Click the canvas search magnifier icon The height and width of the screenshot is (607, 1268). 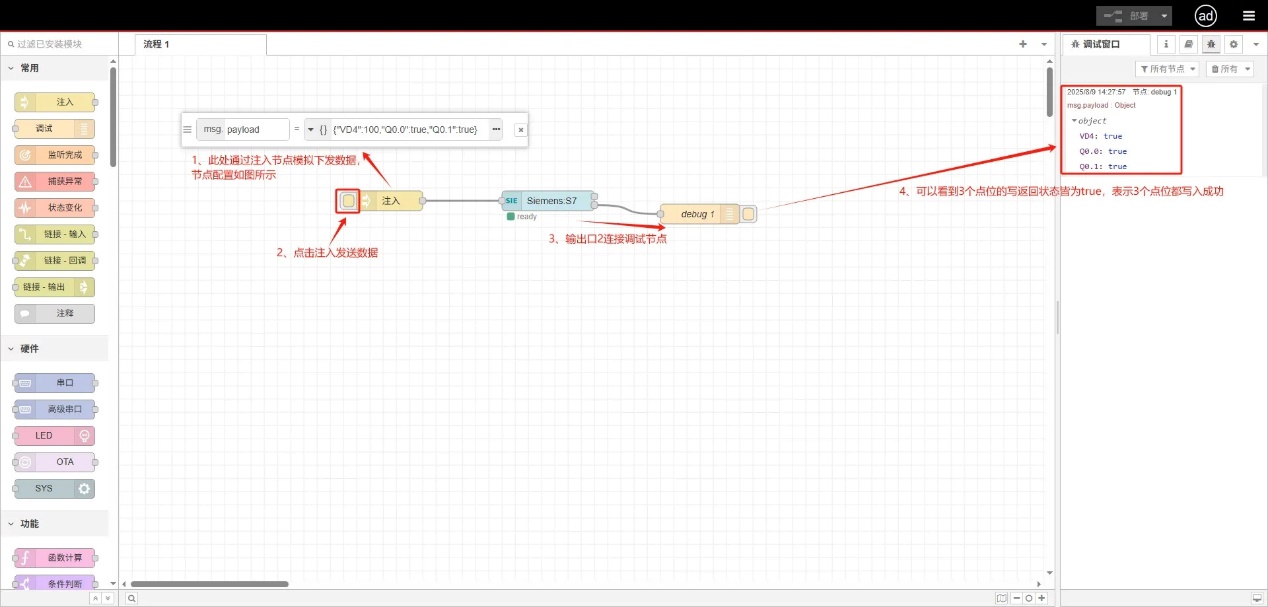(x=131, y=598)
